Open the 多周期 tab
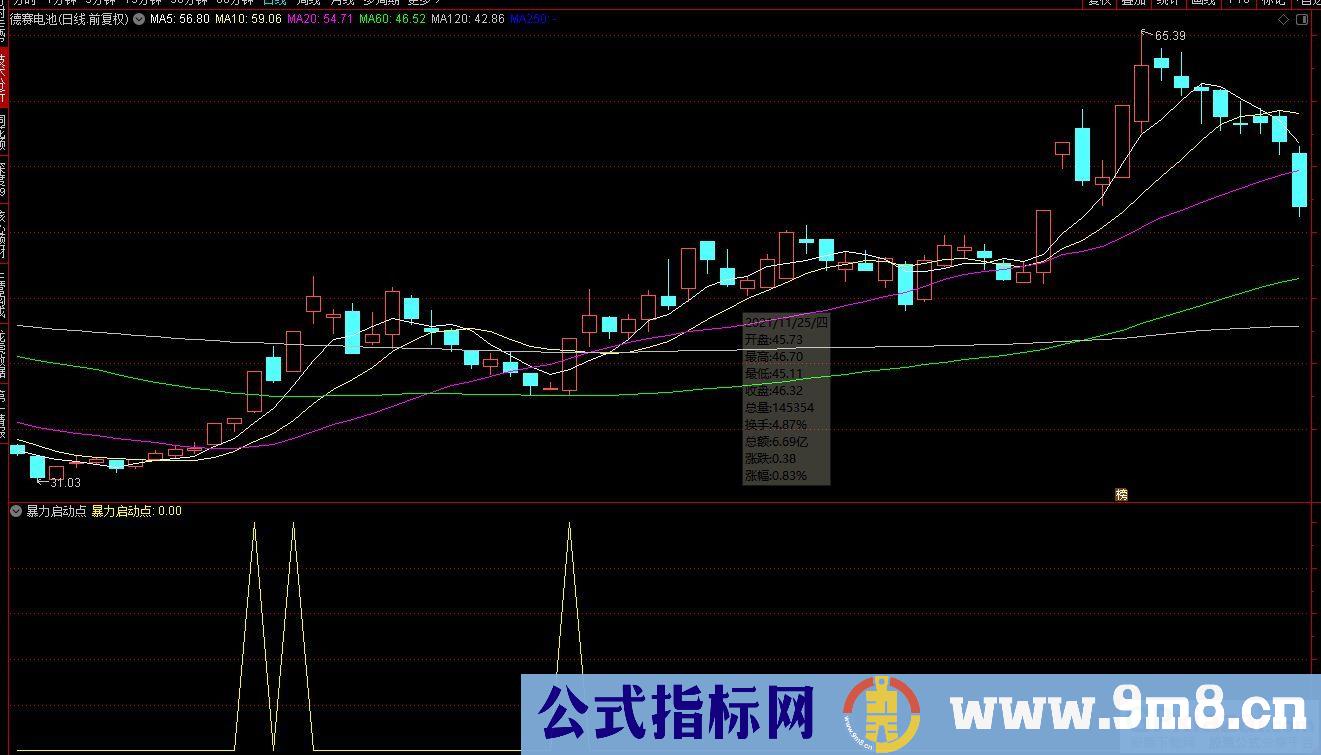The width and height of the screenshot is (1321, 755). 383,3
